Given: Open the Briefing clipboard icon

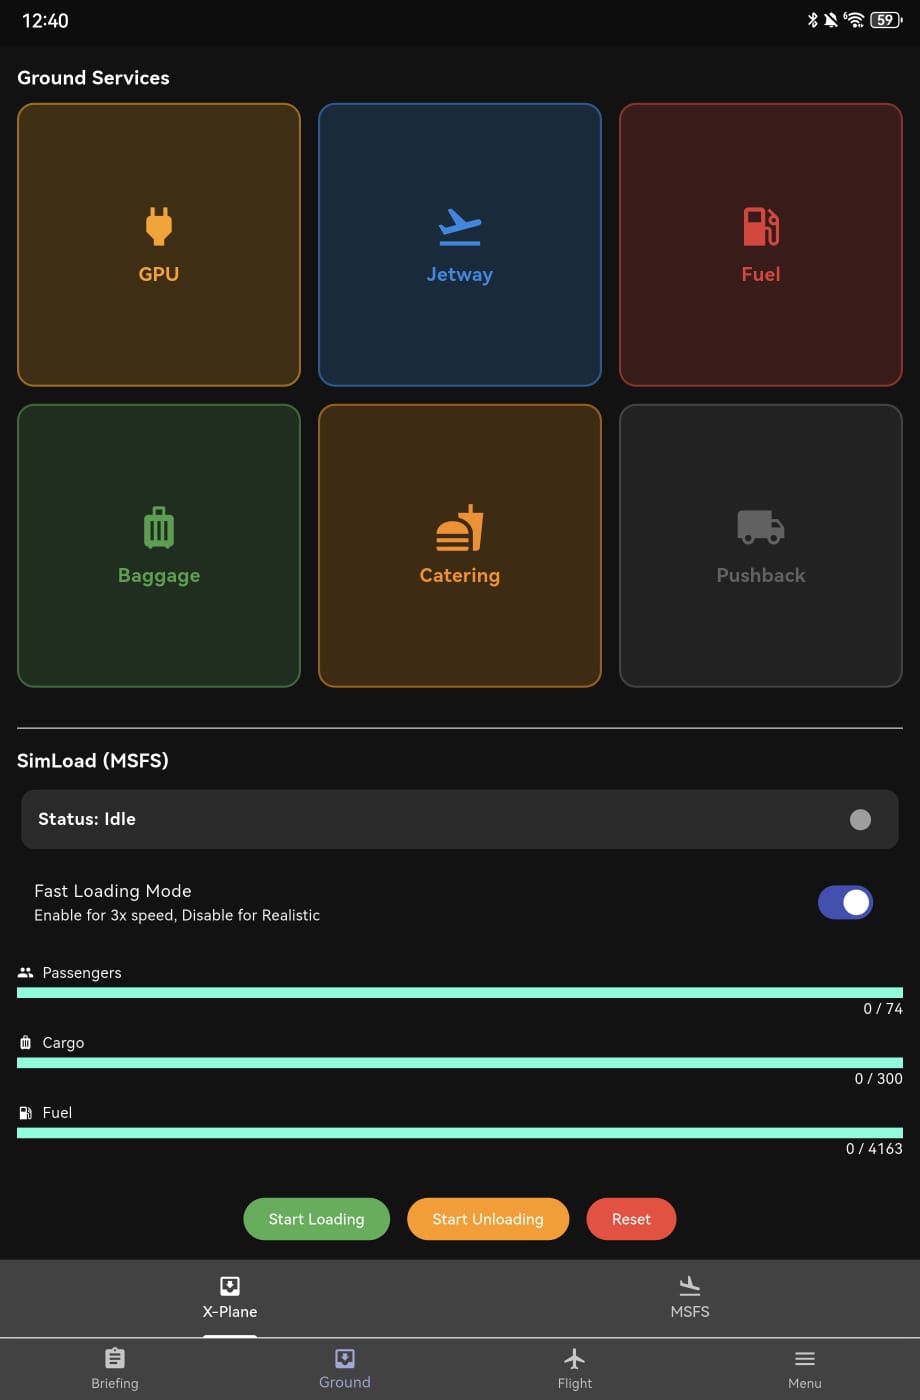Looking at the screenshot, I should [x=115, y=1358].
